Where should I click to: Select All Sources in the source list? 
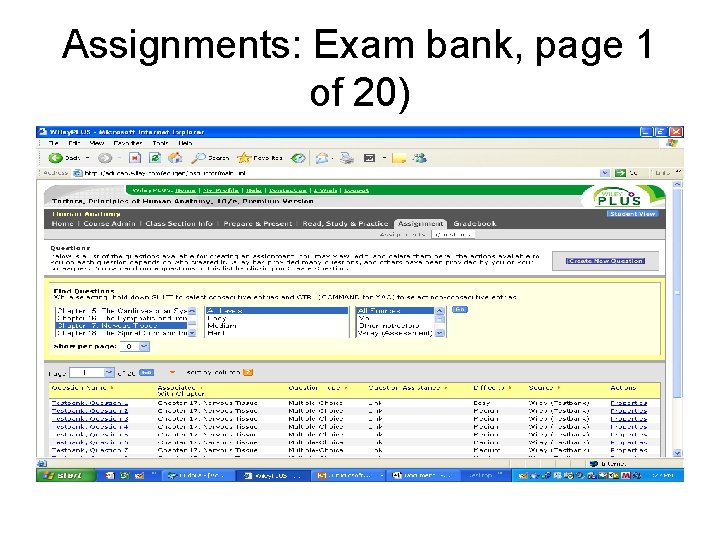[395, 311]
